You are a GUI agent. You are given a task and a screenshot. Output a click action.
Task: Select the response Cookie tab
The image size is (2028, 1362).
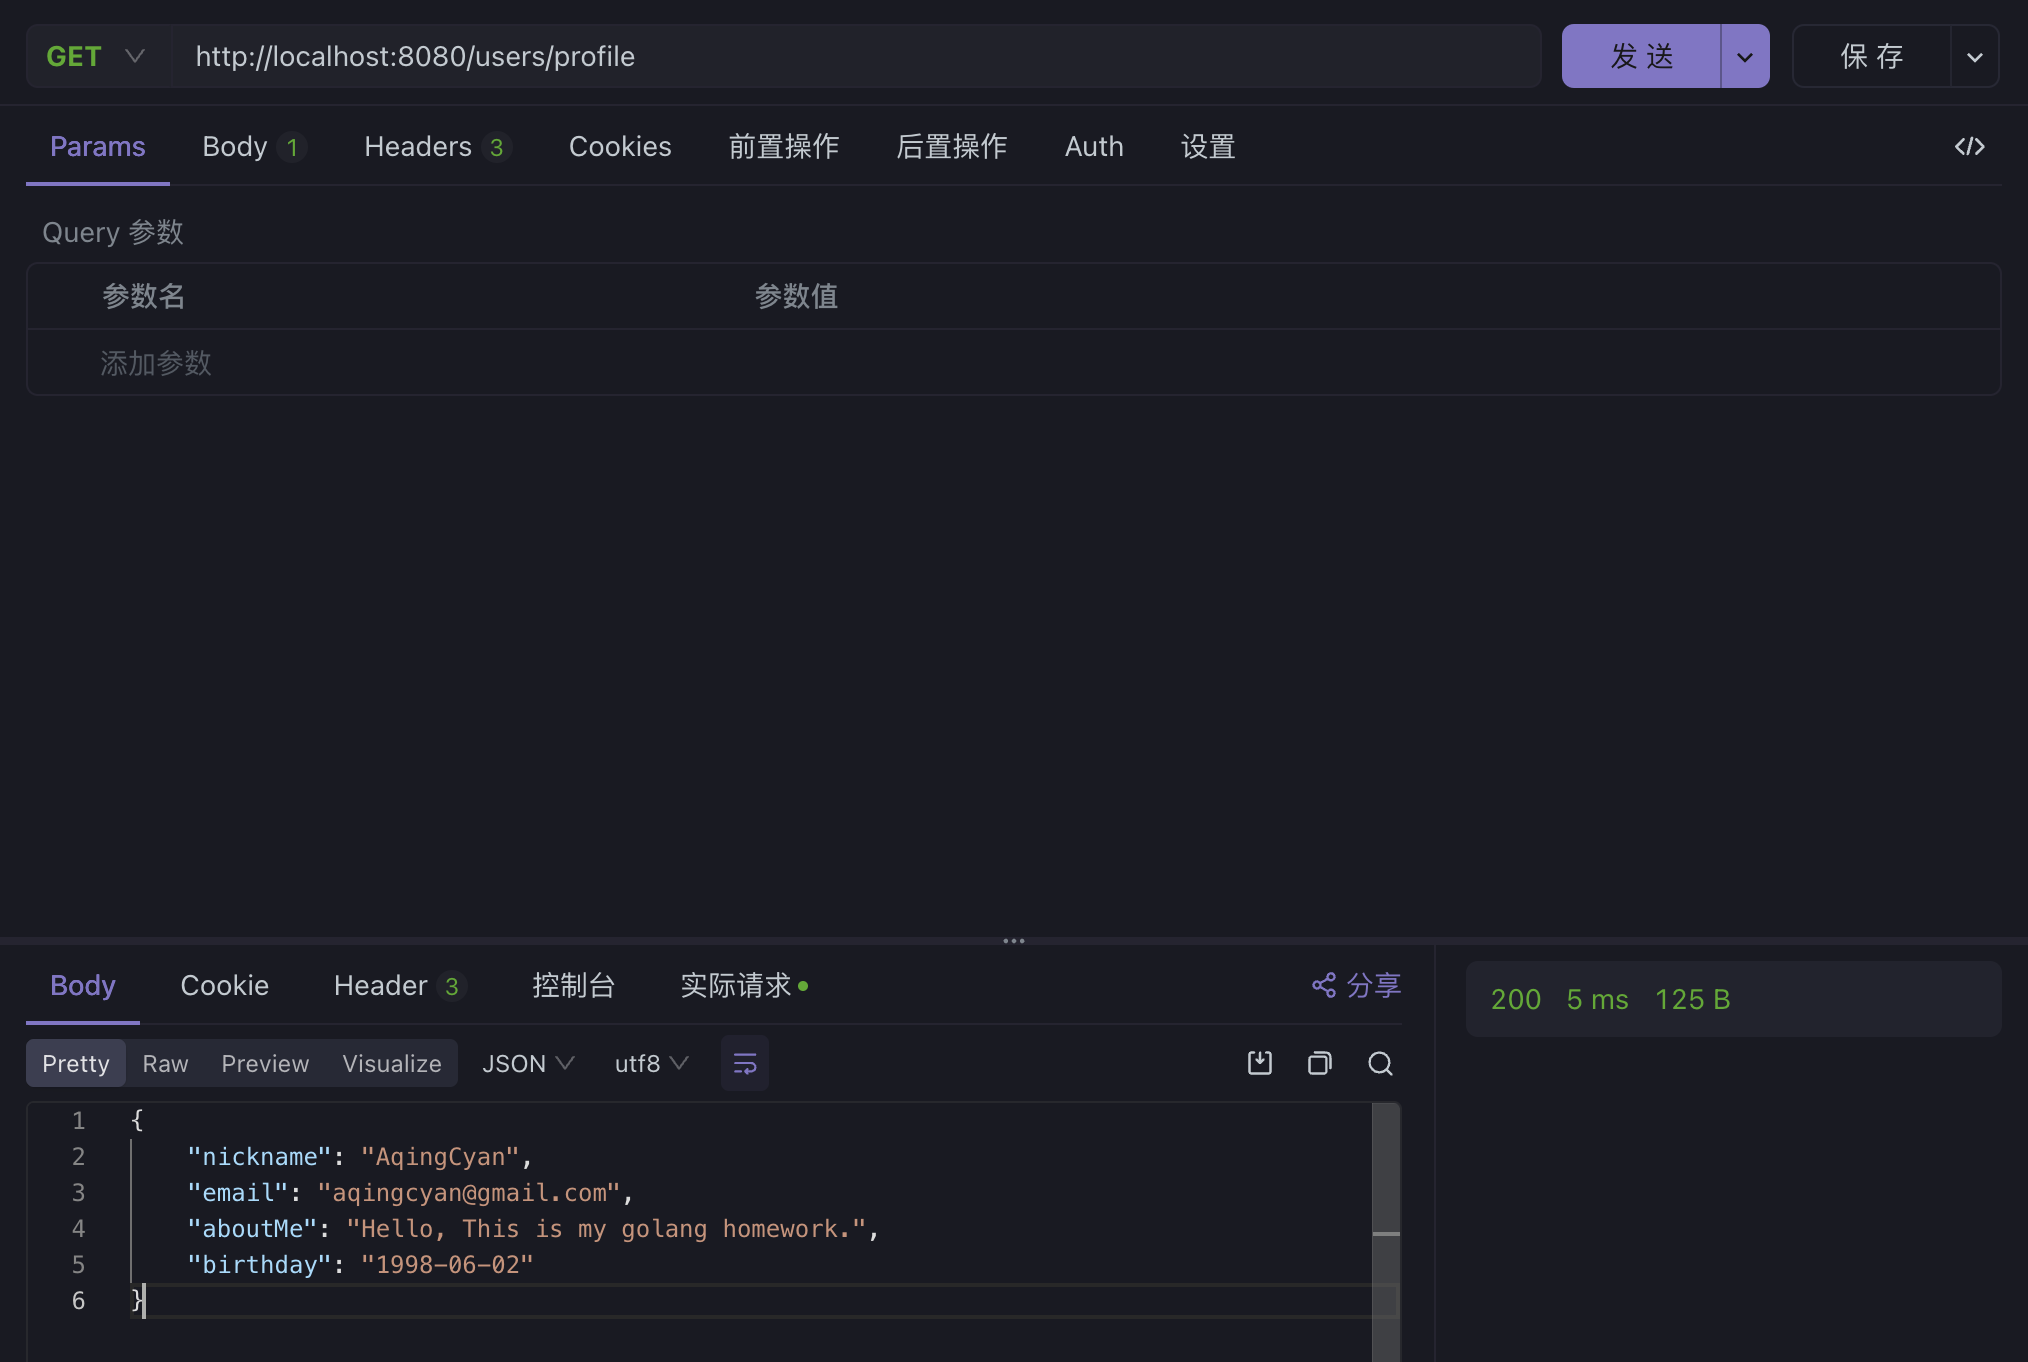coord(224,986)
